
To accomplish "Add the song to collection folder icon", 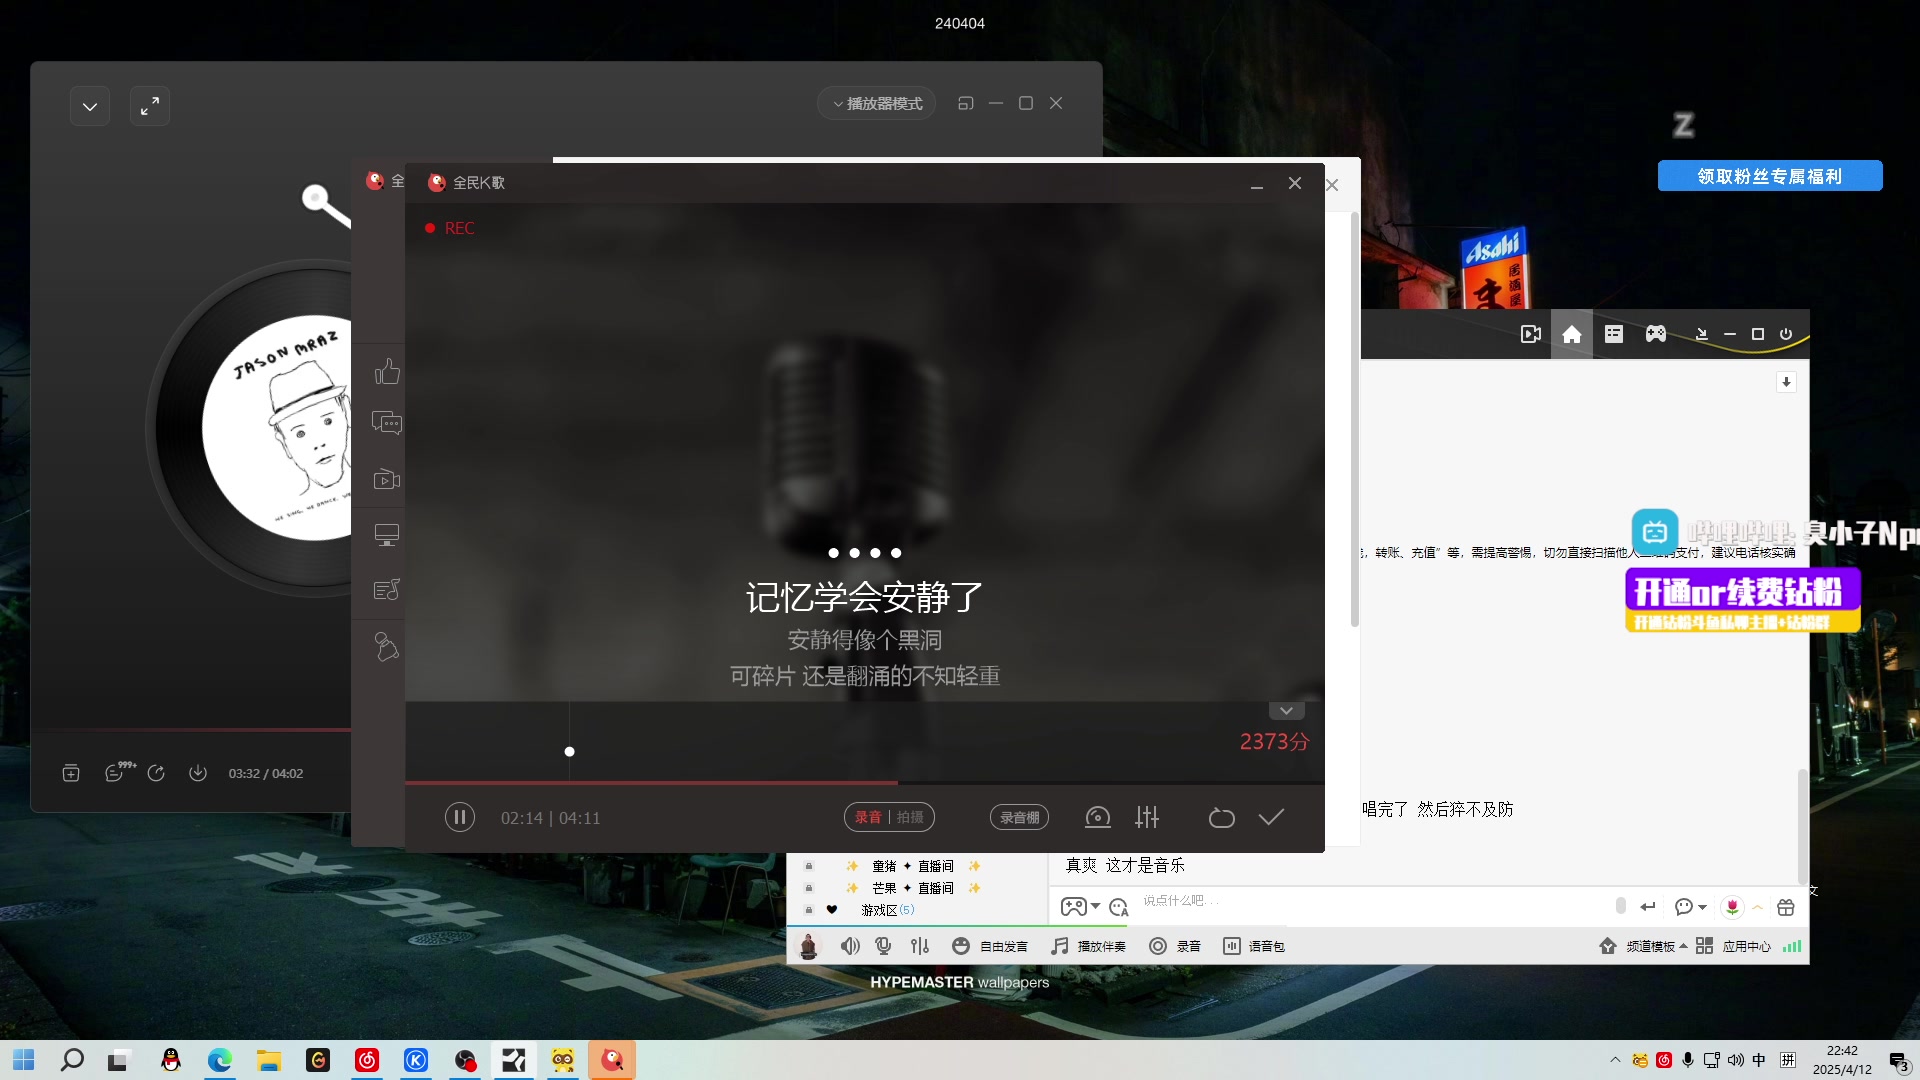I will (71, 773).
